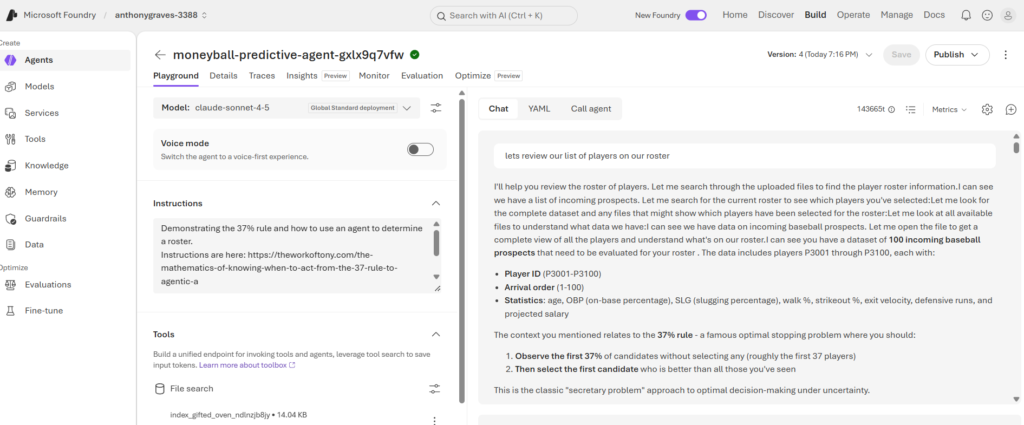Screen dimensions: 1024x425
Task: Click the 143665t token count
Action: point(871,110)
